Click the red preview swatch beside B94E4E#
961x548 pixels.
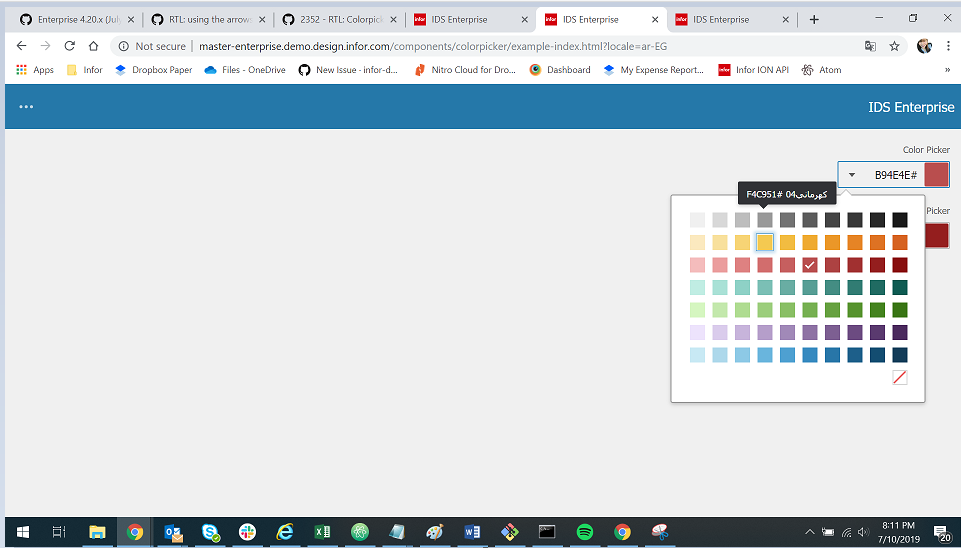[936, 175]
